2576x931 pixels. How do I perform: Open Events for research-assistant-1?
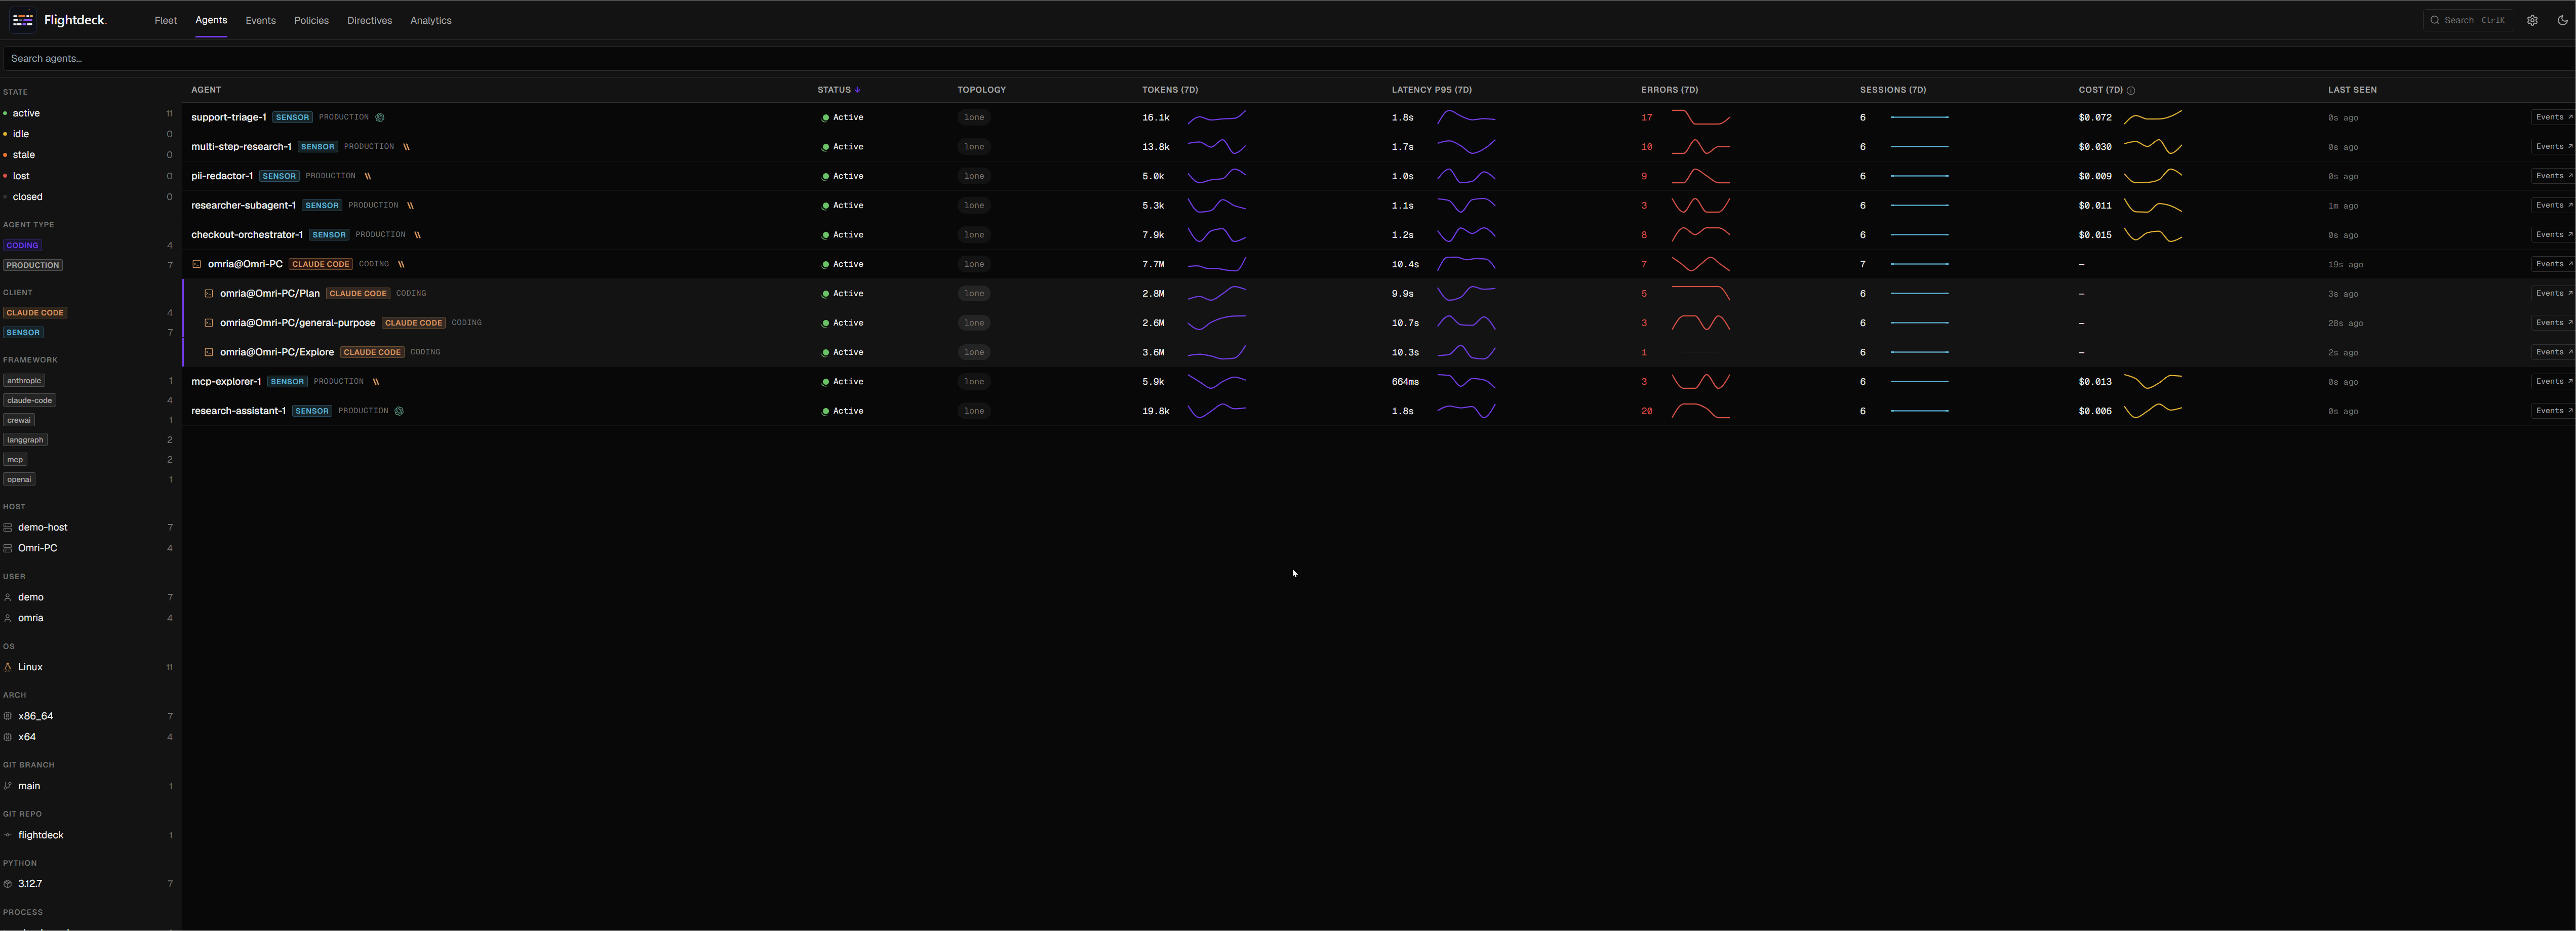[2553, 411]
